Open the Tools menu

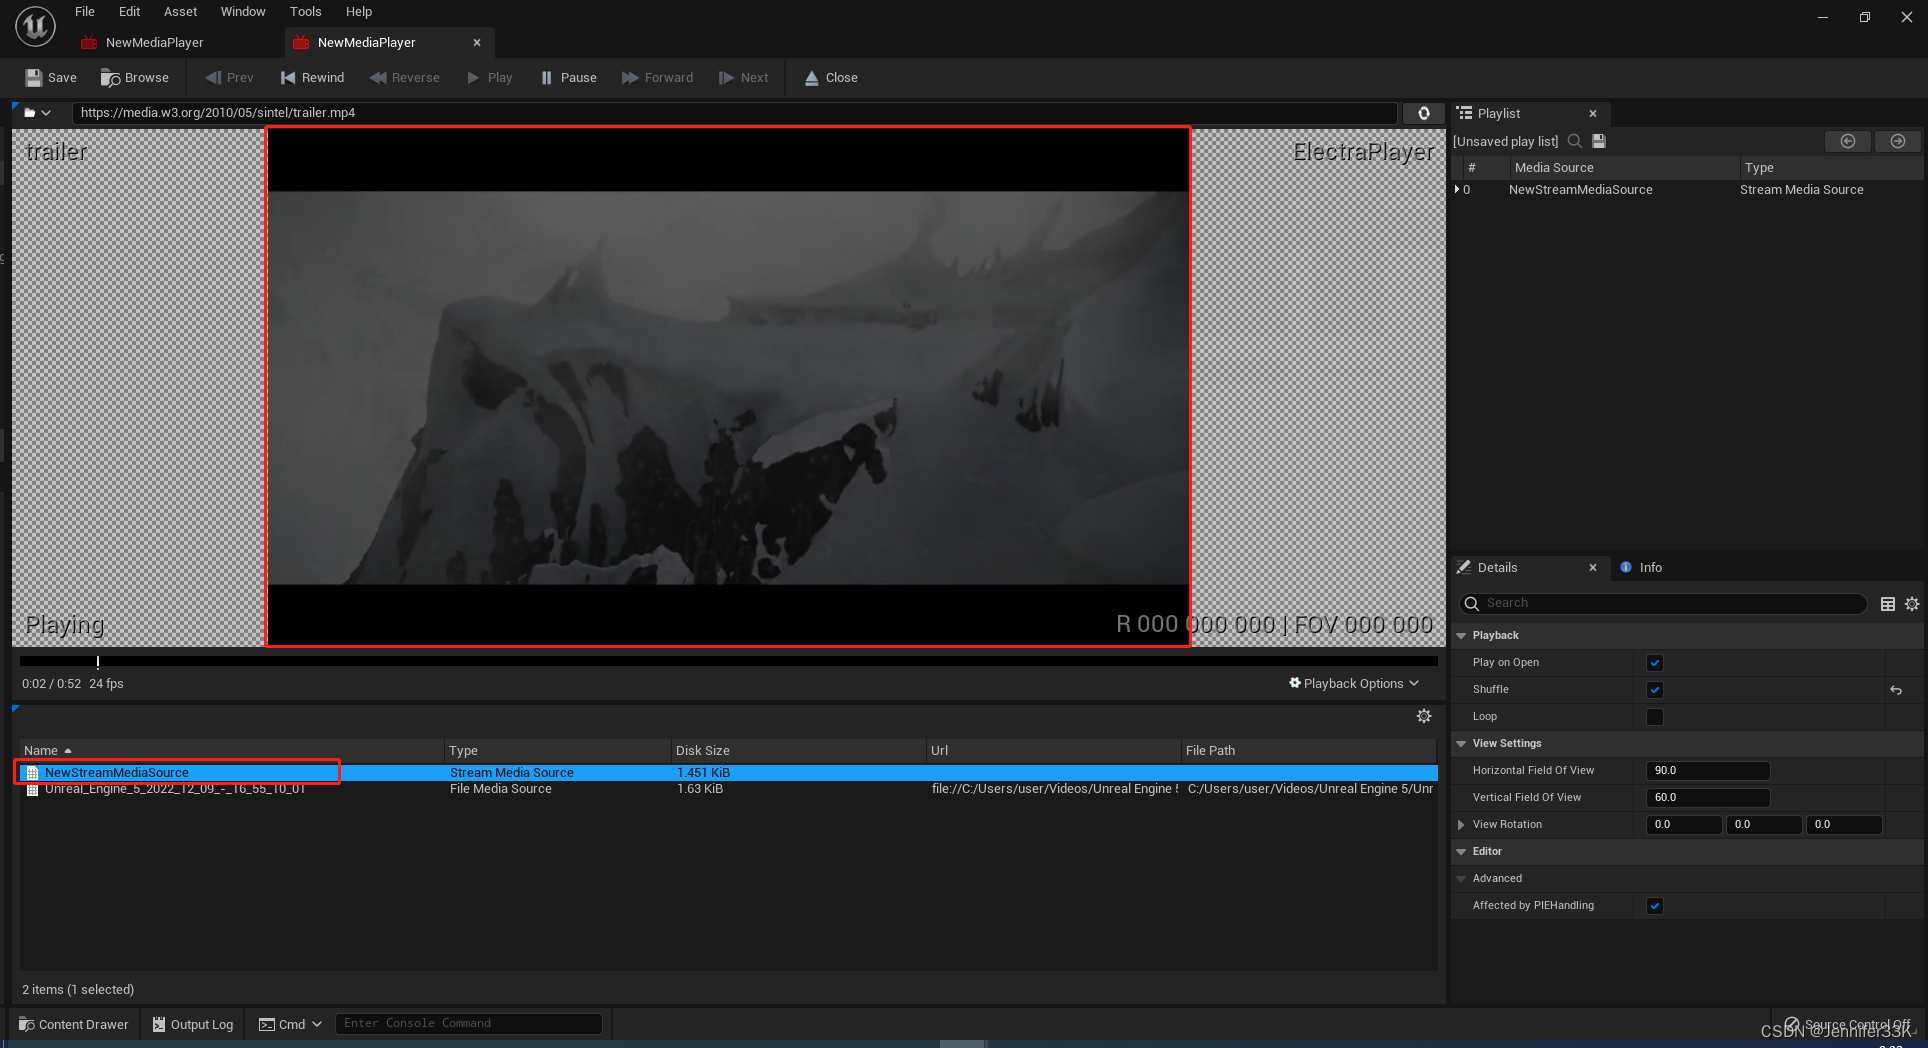[305, 11]
